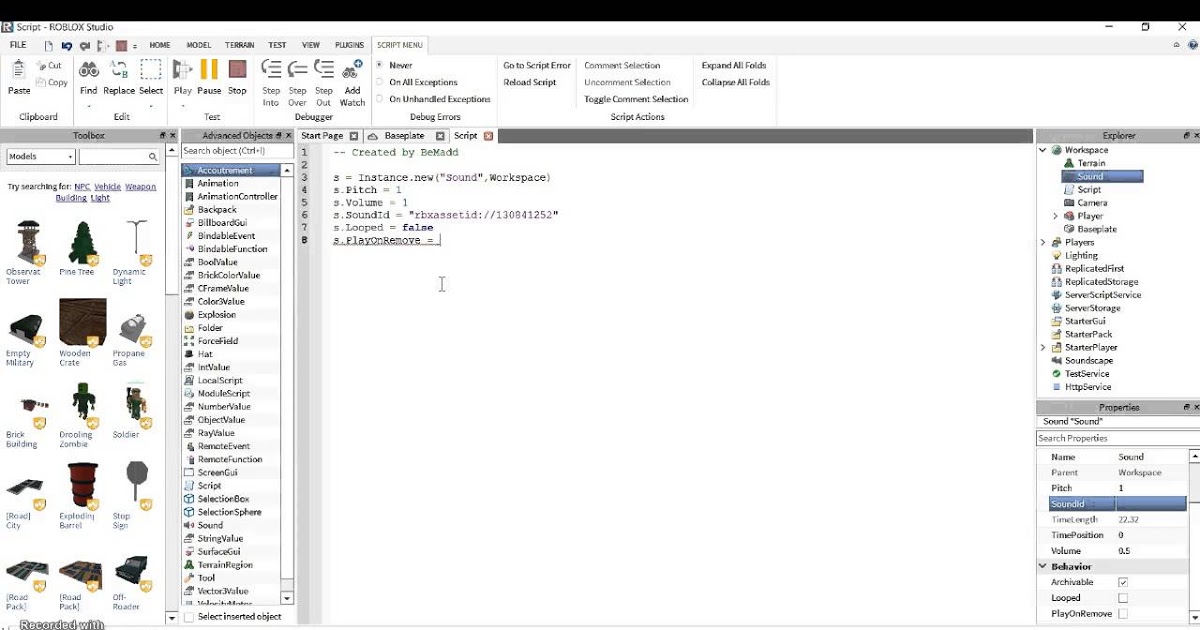Click Step Out debugger icon
This screenshot has width=1200, height=630.
tap(323, 70)
